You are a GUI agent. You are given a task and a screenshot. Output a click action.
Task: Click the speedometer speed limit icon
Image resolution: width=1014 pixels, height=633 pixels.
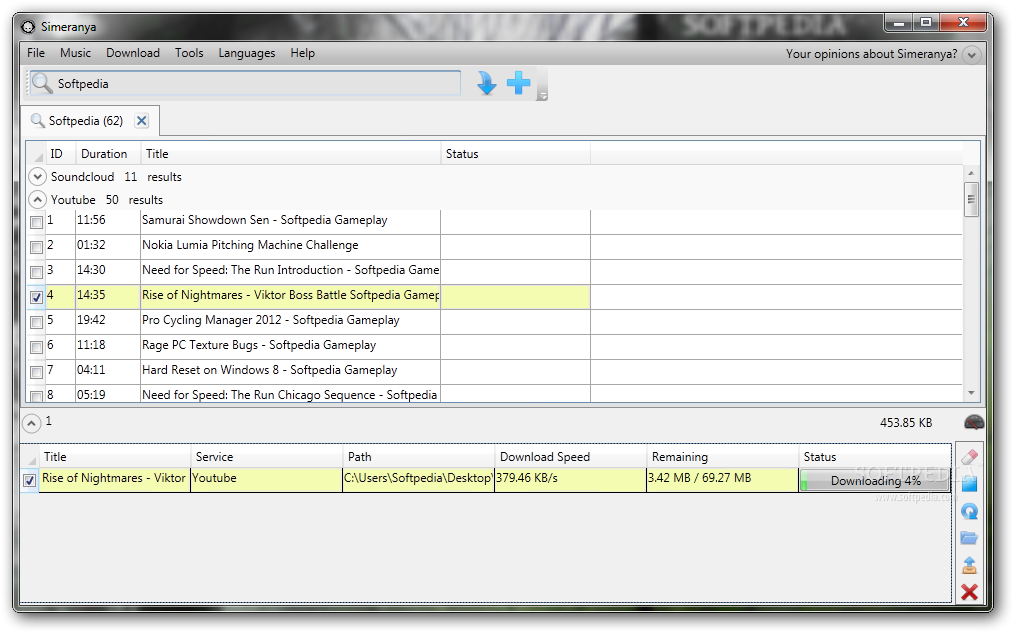(974, 423)
